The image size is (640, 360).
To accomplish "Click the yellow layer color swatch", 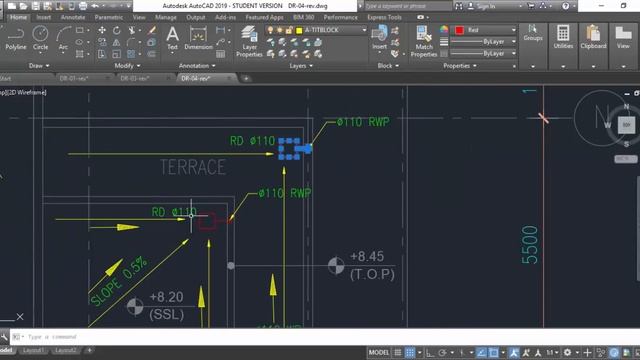I will click(299, 31).
